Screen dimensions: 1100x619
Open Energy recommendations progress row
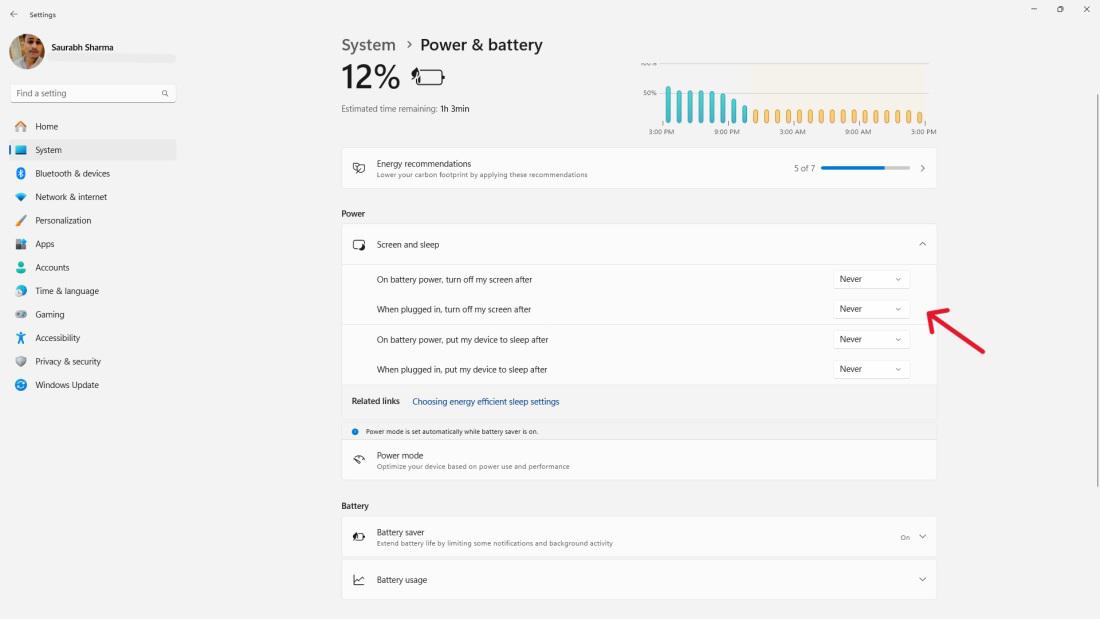639,168
